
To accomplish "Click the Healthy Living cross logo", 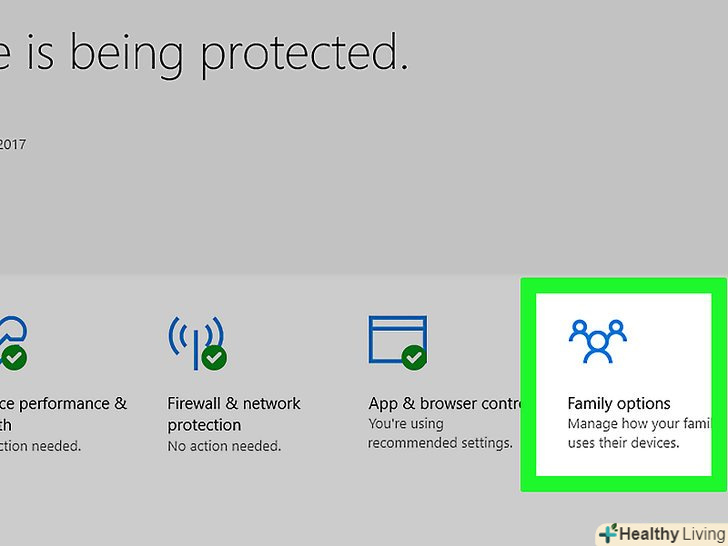I will click(x=608, y=534).
